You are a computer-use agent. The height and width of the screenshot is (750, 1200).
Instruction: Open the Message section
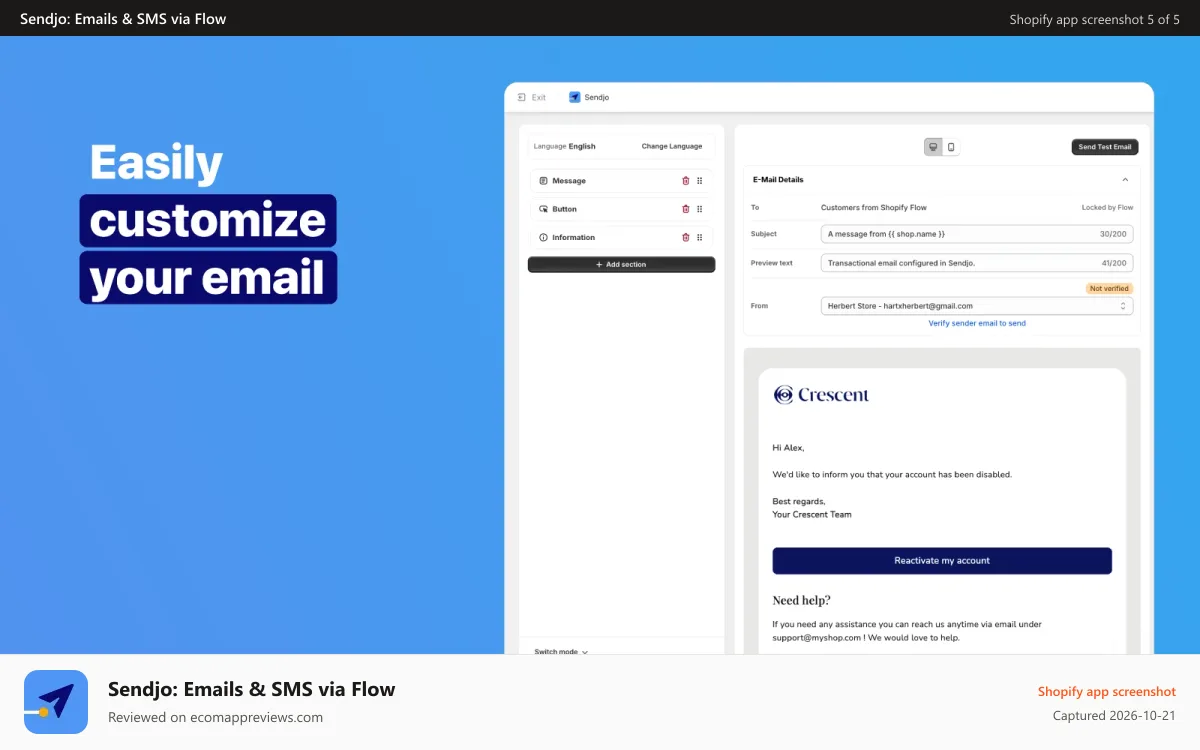[x=621, y=181]
